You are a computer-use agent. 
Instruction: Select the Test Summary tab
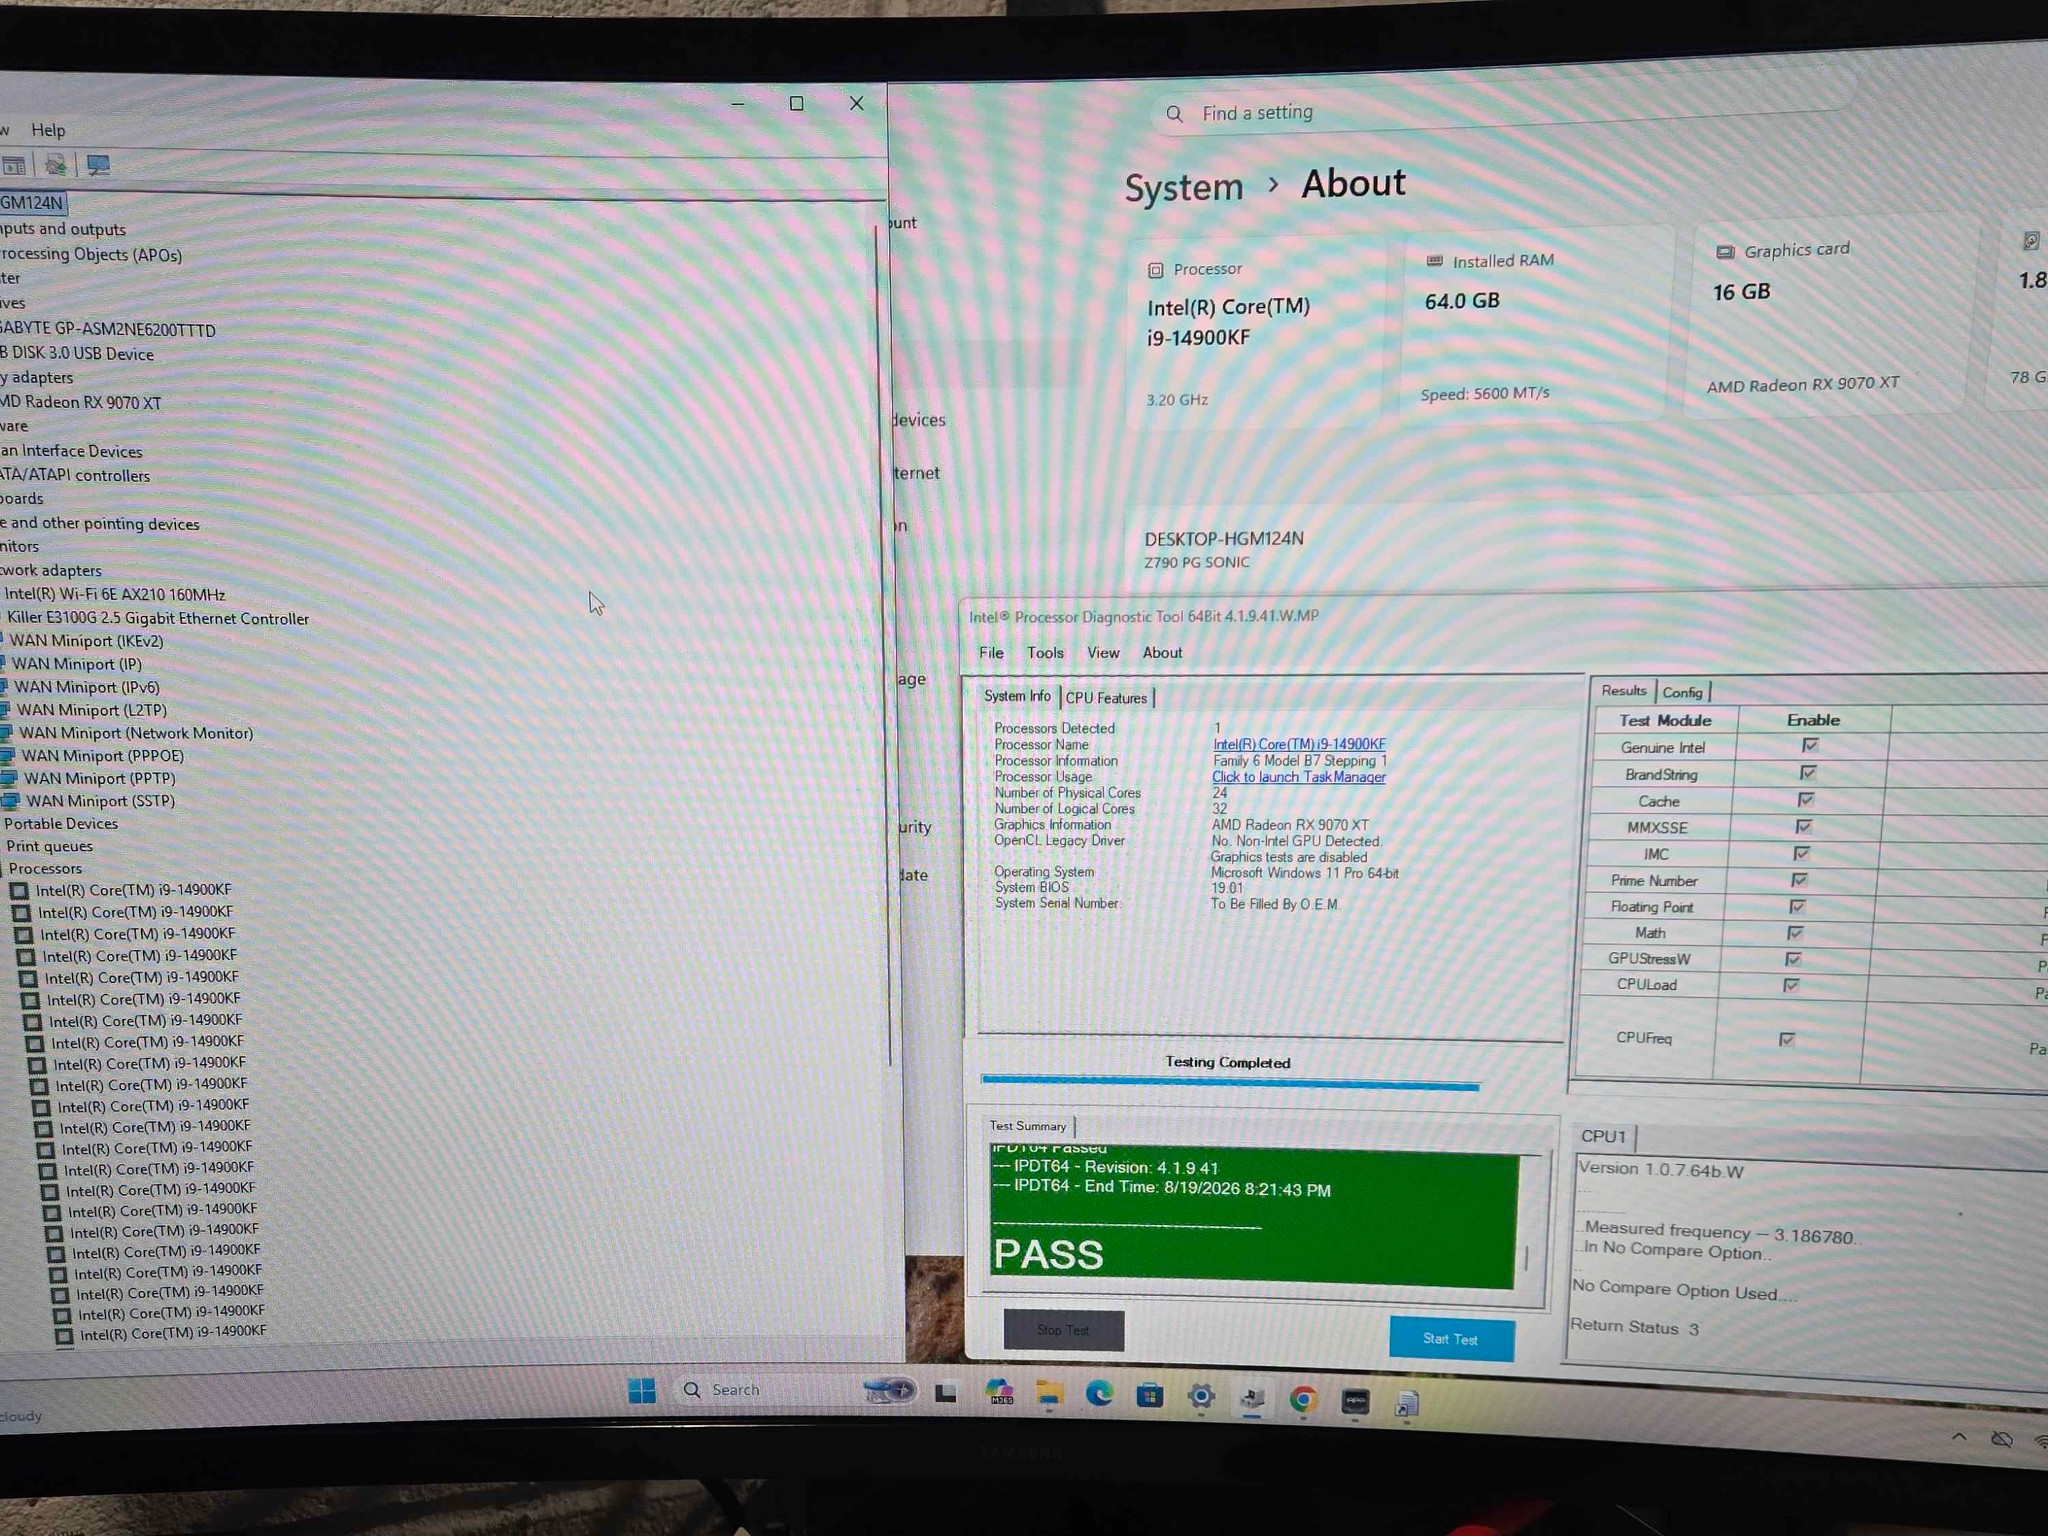[1028, 1126]
